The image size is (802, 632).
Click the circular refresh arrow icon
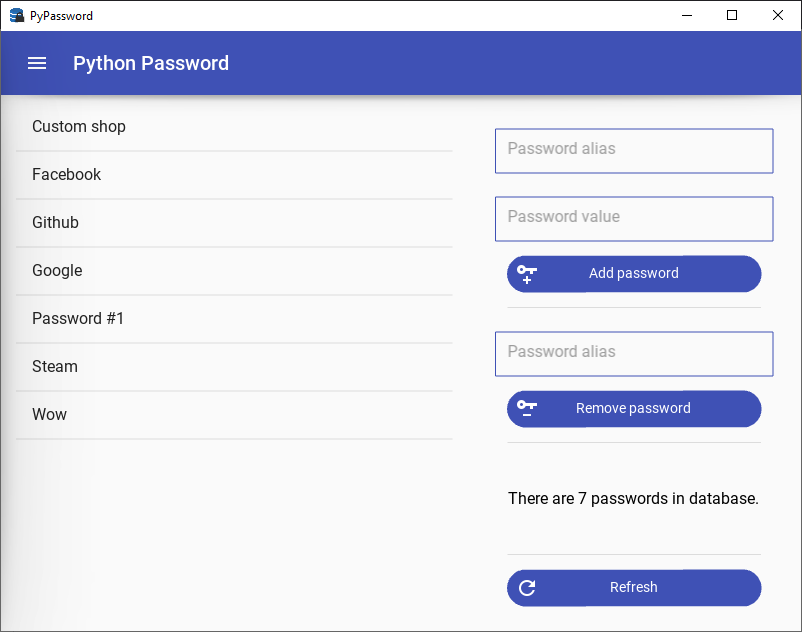pyautogui.click(x=527, y=587)
